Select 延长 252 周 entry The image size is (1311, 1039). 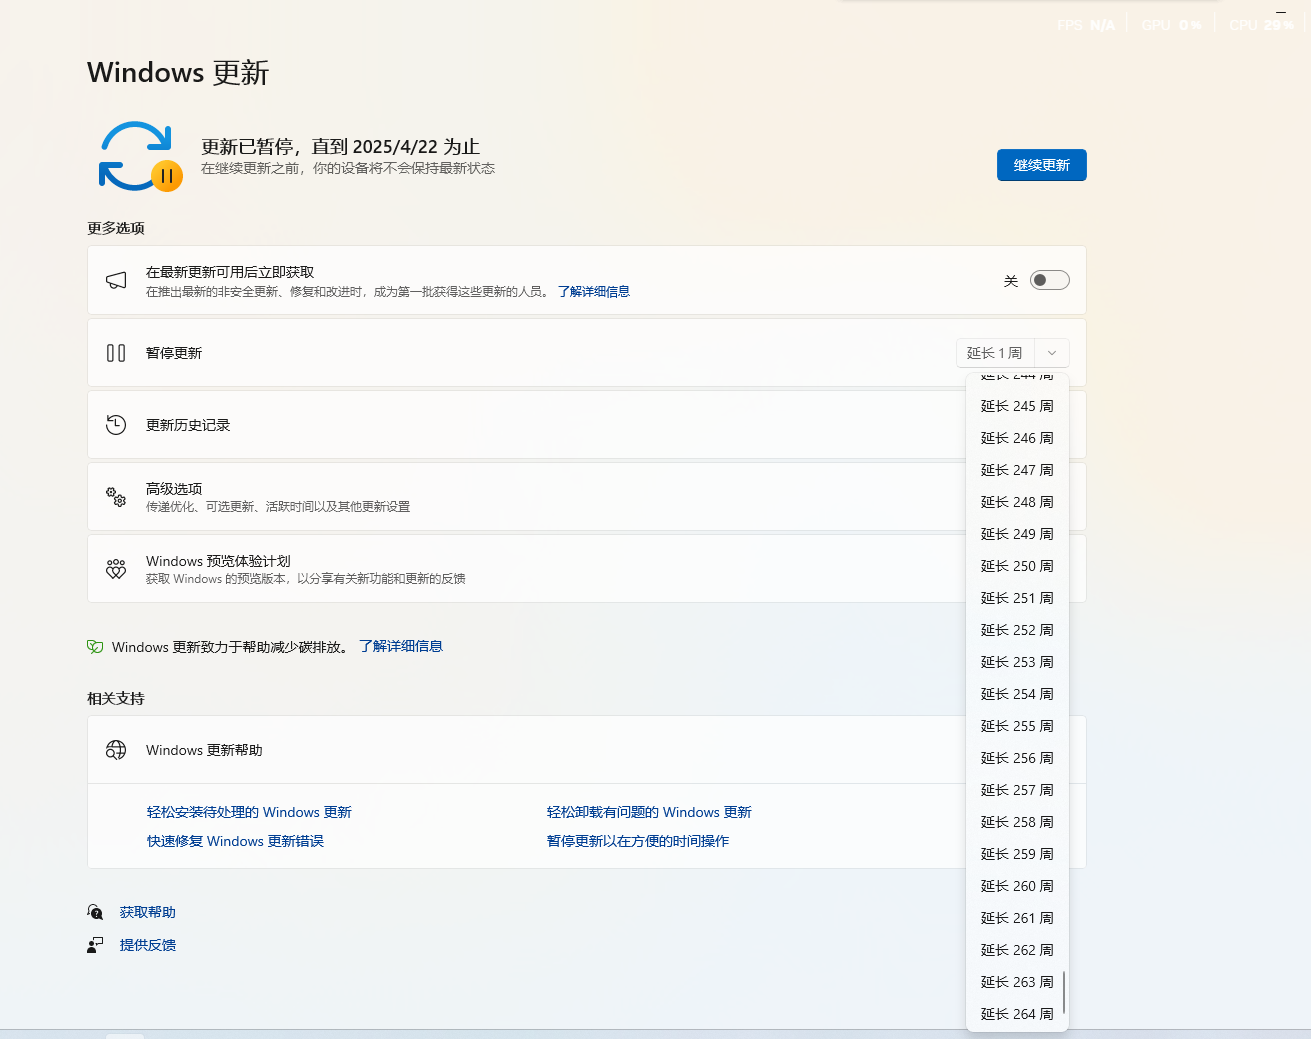pos(1017,630)
